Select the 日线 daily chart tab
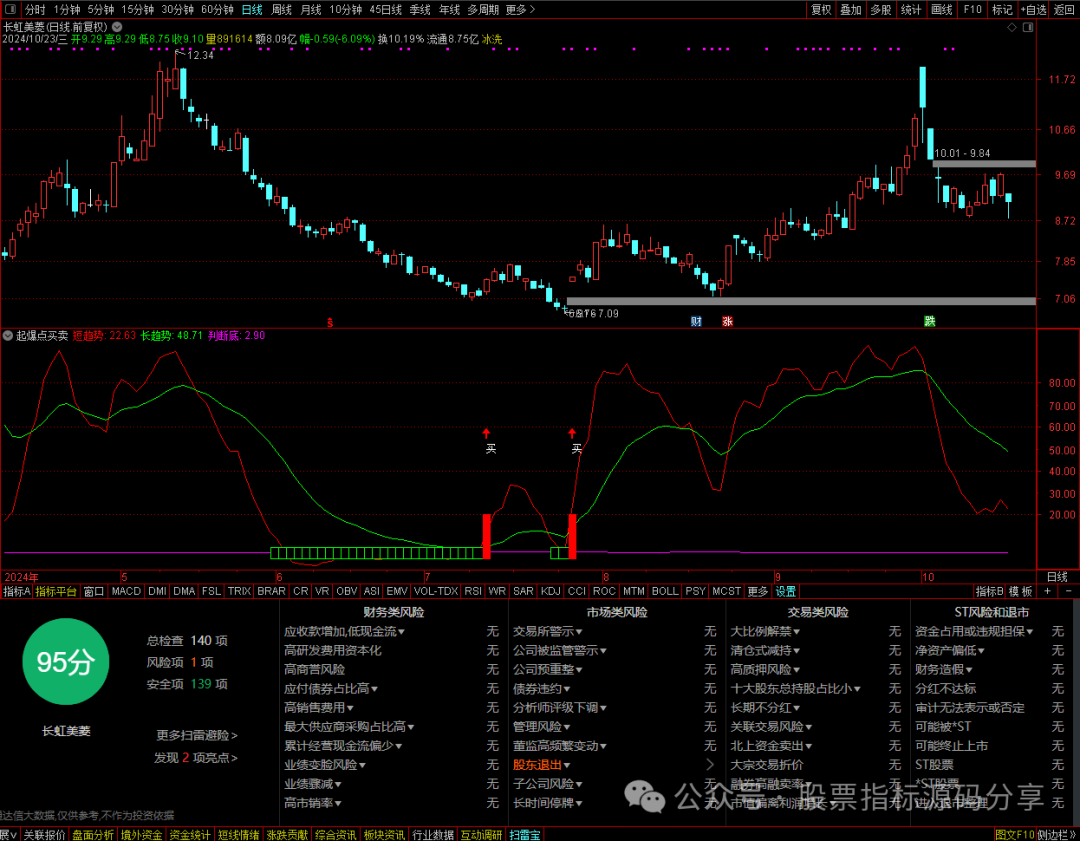Image resolution: width=1080 pixels, height=841 pixels. click(x=252, y=10)
